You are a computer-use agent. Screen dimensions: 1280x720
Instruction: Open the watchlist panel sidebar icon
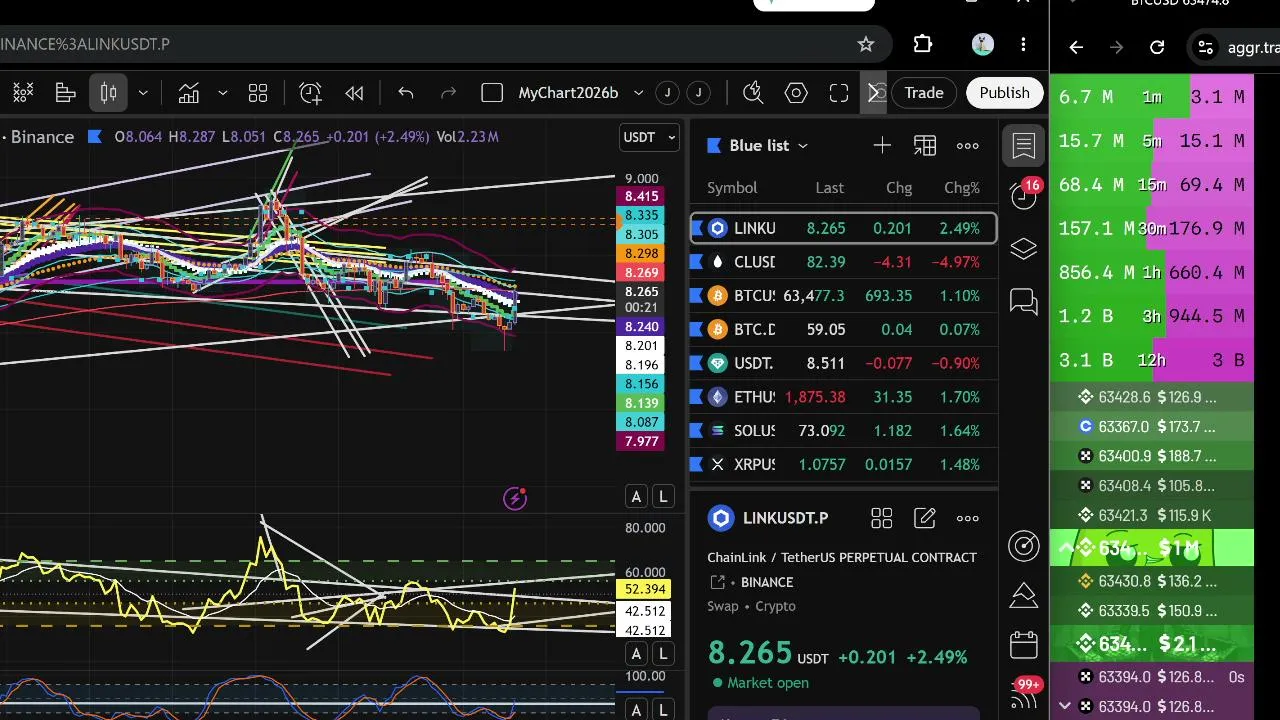click(x=1023, y=146)
